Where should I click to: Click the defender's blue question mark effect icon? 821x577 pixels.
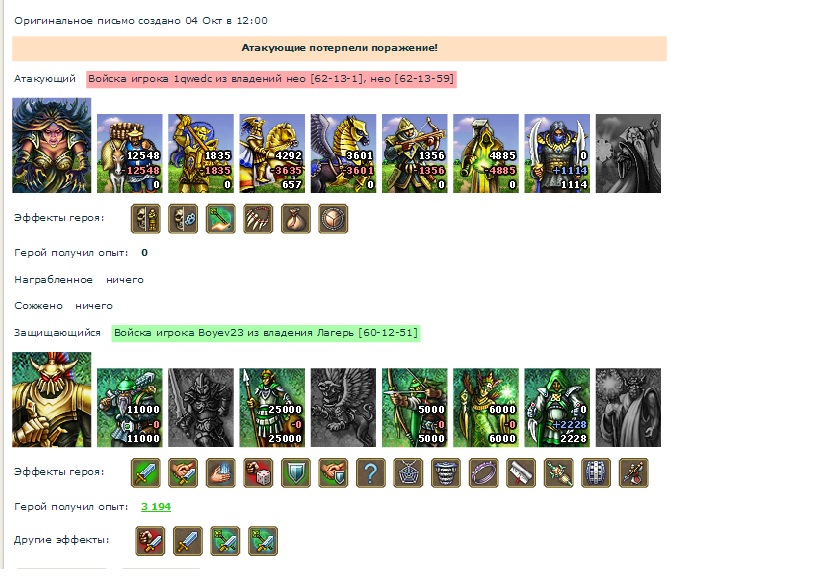(371, 473)
